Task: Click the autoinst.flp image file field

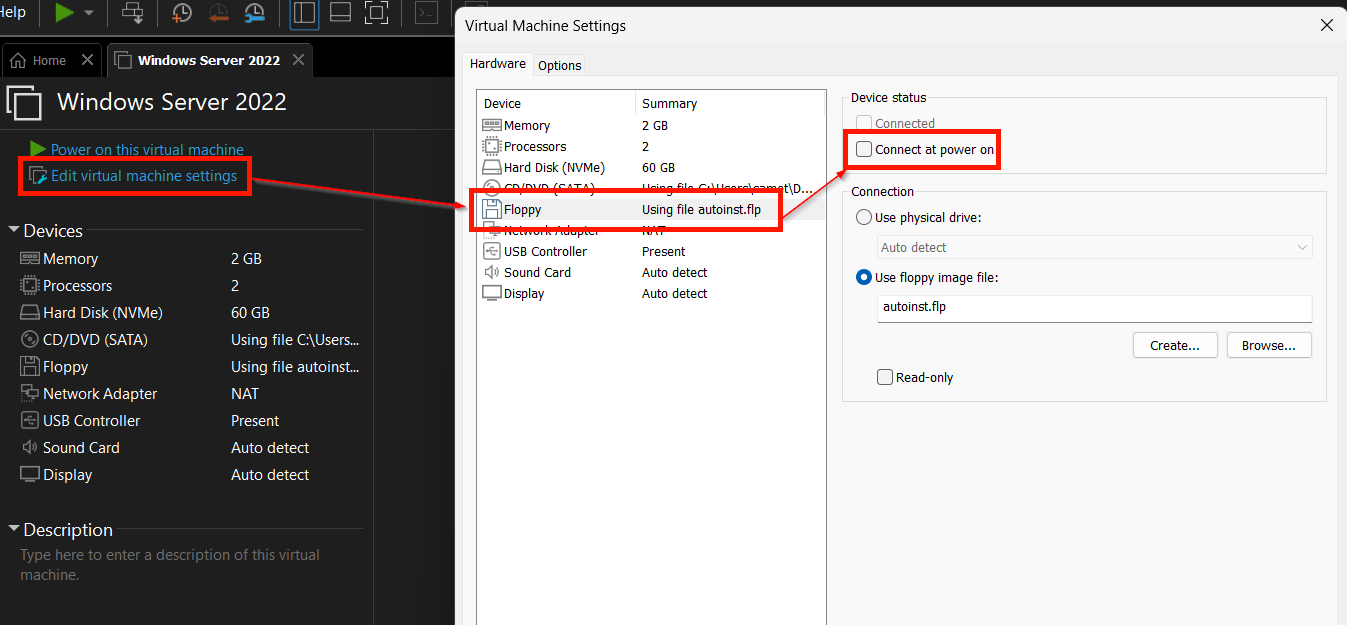Action: point(1094,308)
